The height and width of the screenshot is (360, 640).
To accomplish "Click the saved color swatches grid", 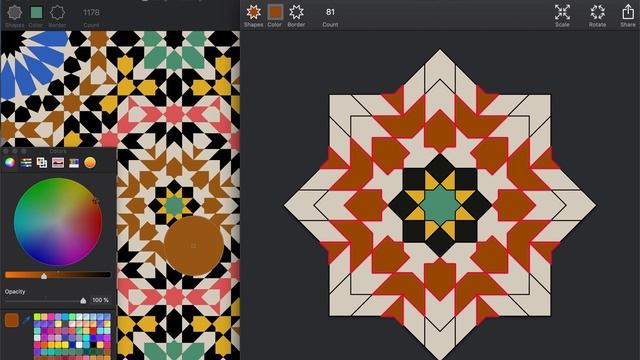I will 72,336.
